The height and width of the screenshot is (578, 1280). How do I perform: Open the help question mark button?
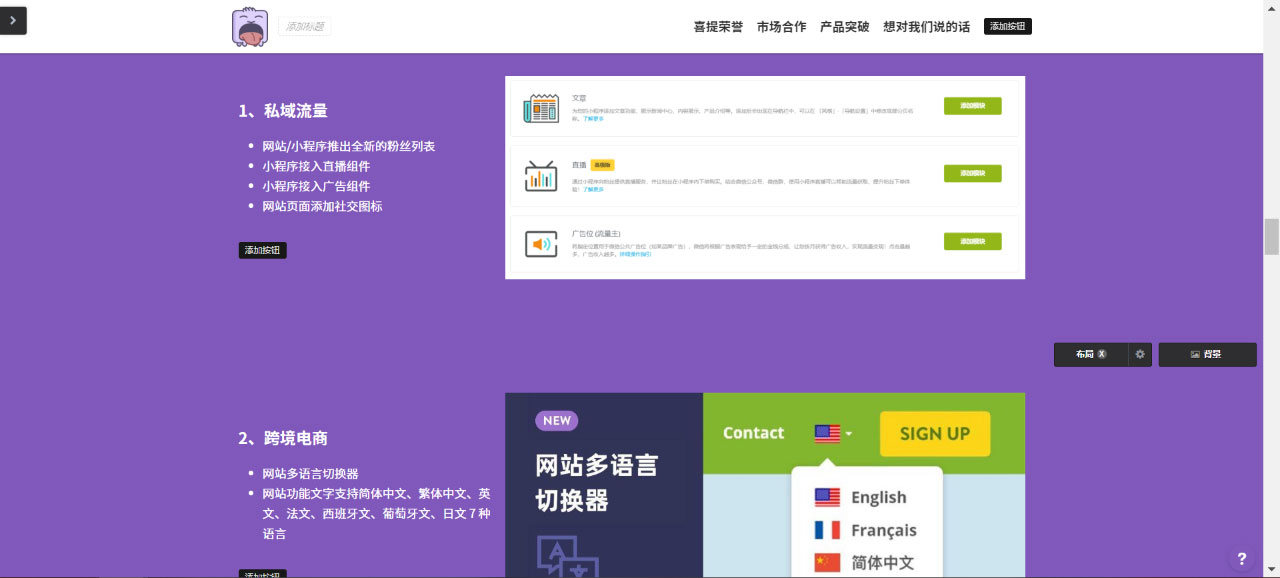[x=1241, y=559]
